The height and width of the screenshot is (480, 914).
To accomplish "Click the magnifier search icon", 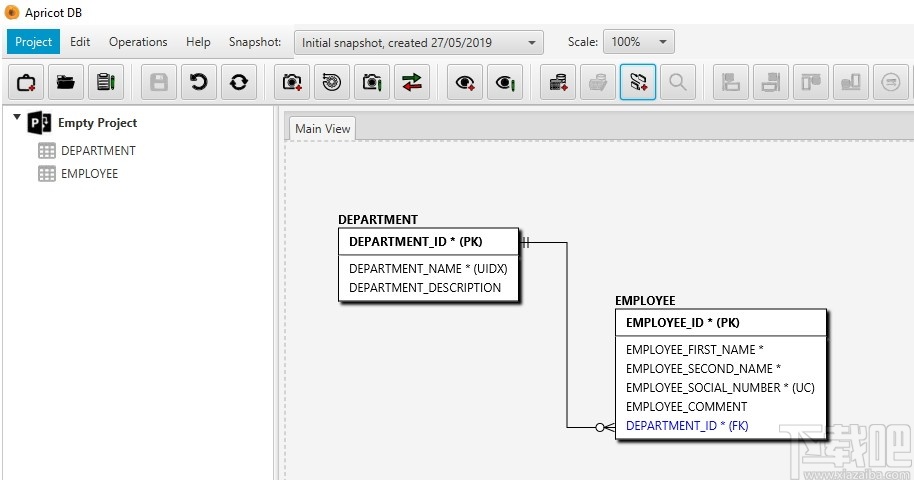I will click(x=677, y=82).
